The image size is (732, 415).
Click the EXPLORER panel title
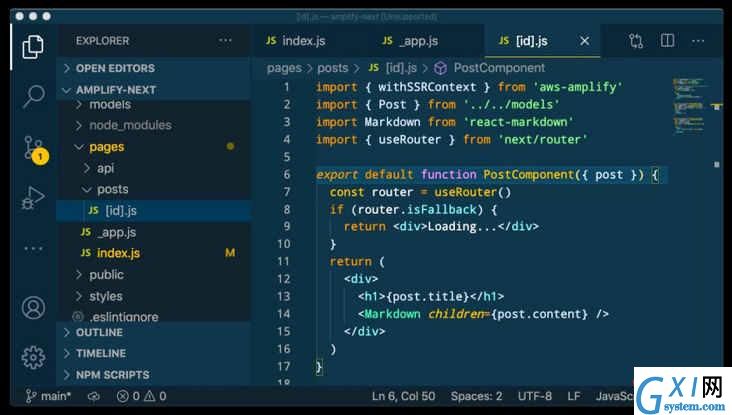coord(103,41)
